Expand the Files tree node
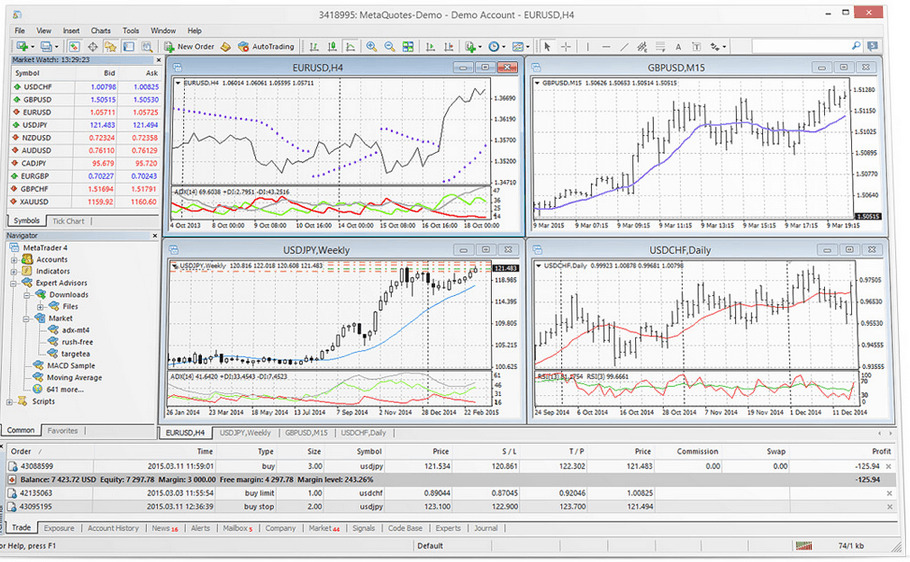910x562 pixels. point(40,307)
